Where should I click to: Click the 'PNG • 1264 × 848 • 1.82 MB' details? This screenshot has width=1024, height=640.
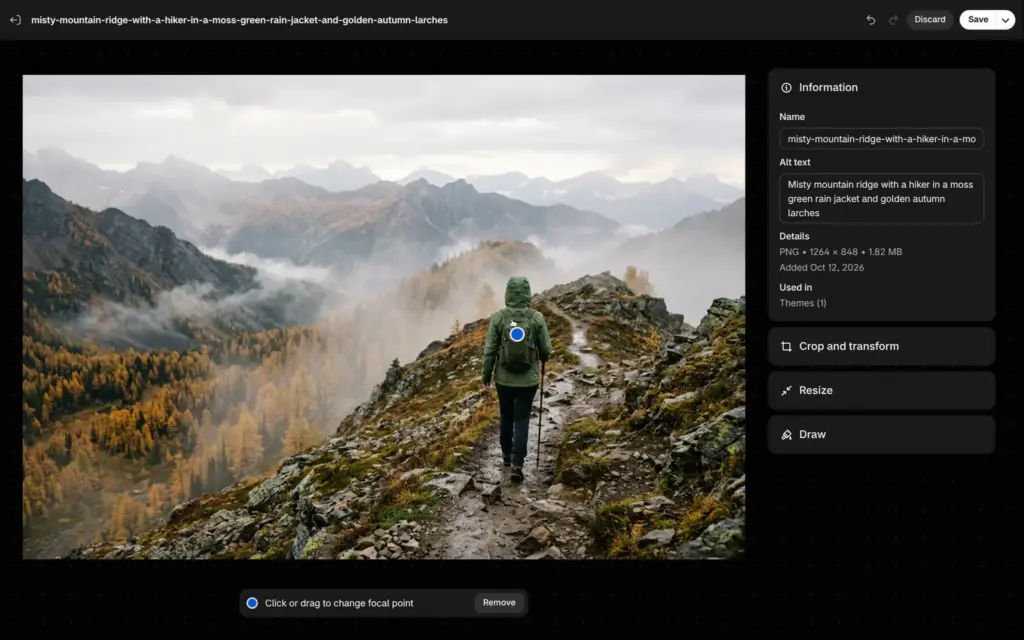pos(840,252)
